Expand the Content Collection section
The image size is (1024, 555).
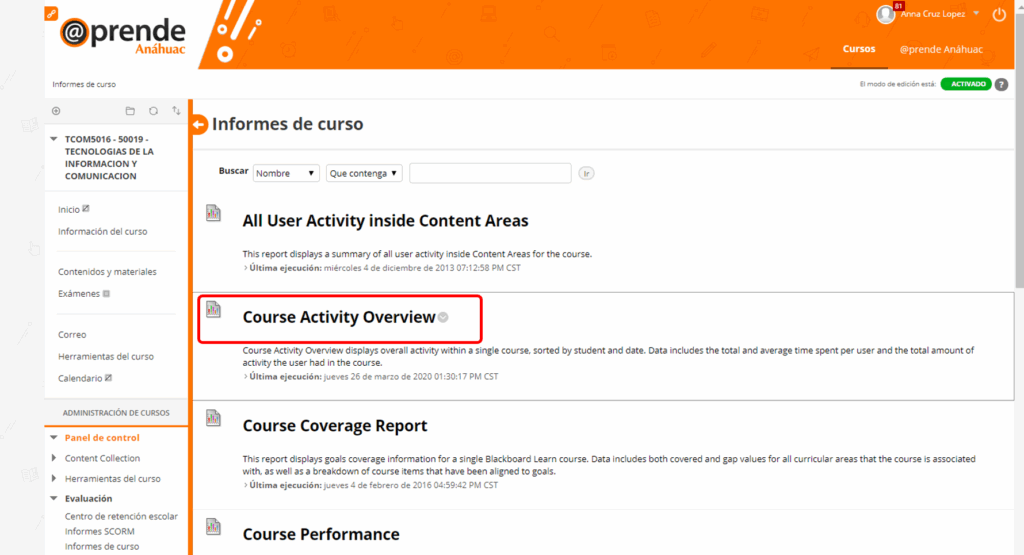click(x=54, y=458)
